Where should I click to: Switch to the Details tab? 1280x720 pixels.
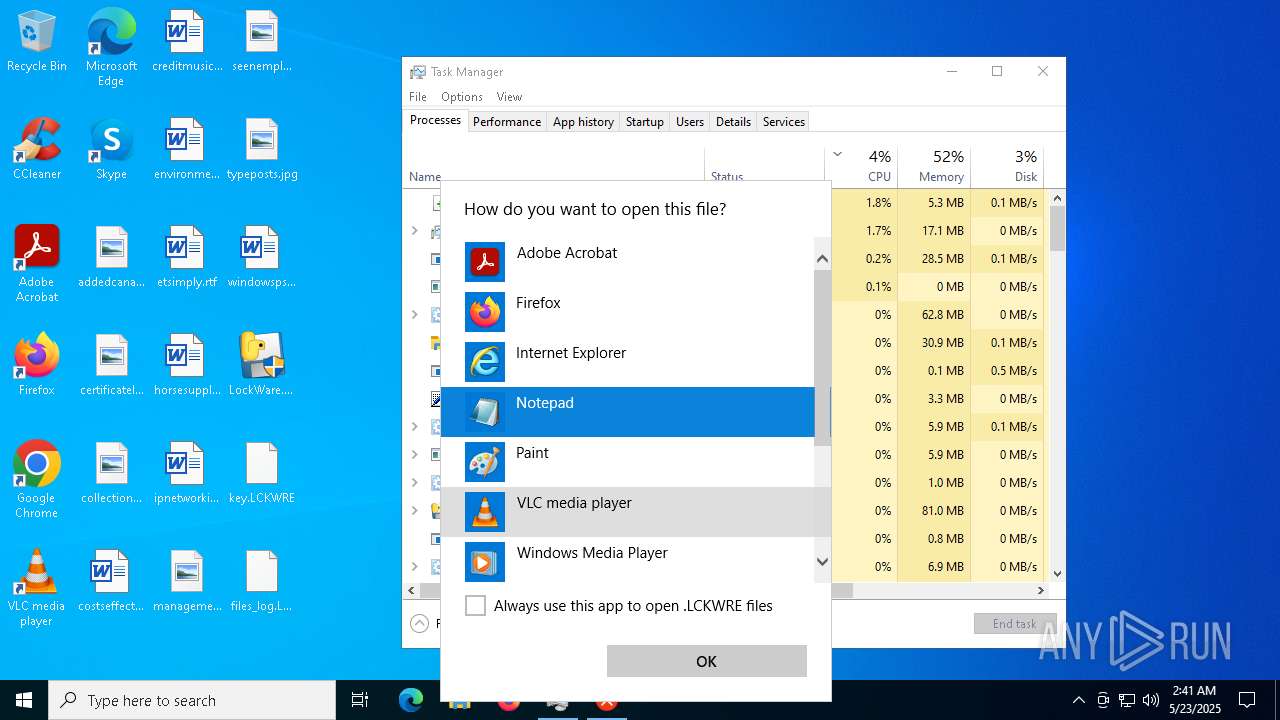point(733,122)
